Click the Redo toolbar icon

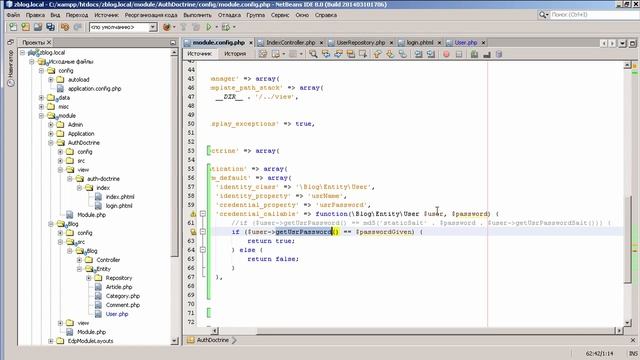78,27
